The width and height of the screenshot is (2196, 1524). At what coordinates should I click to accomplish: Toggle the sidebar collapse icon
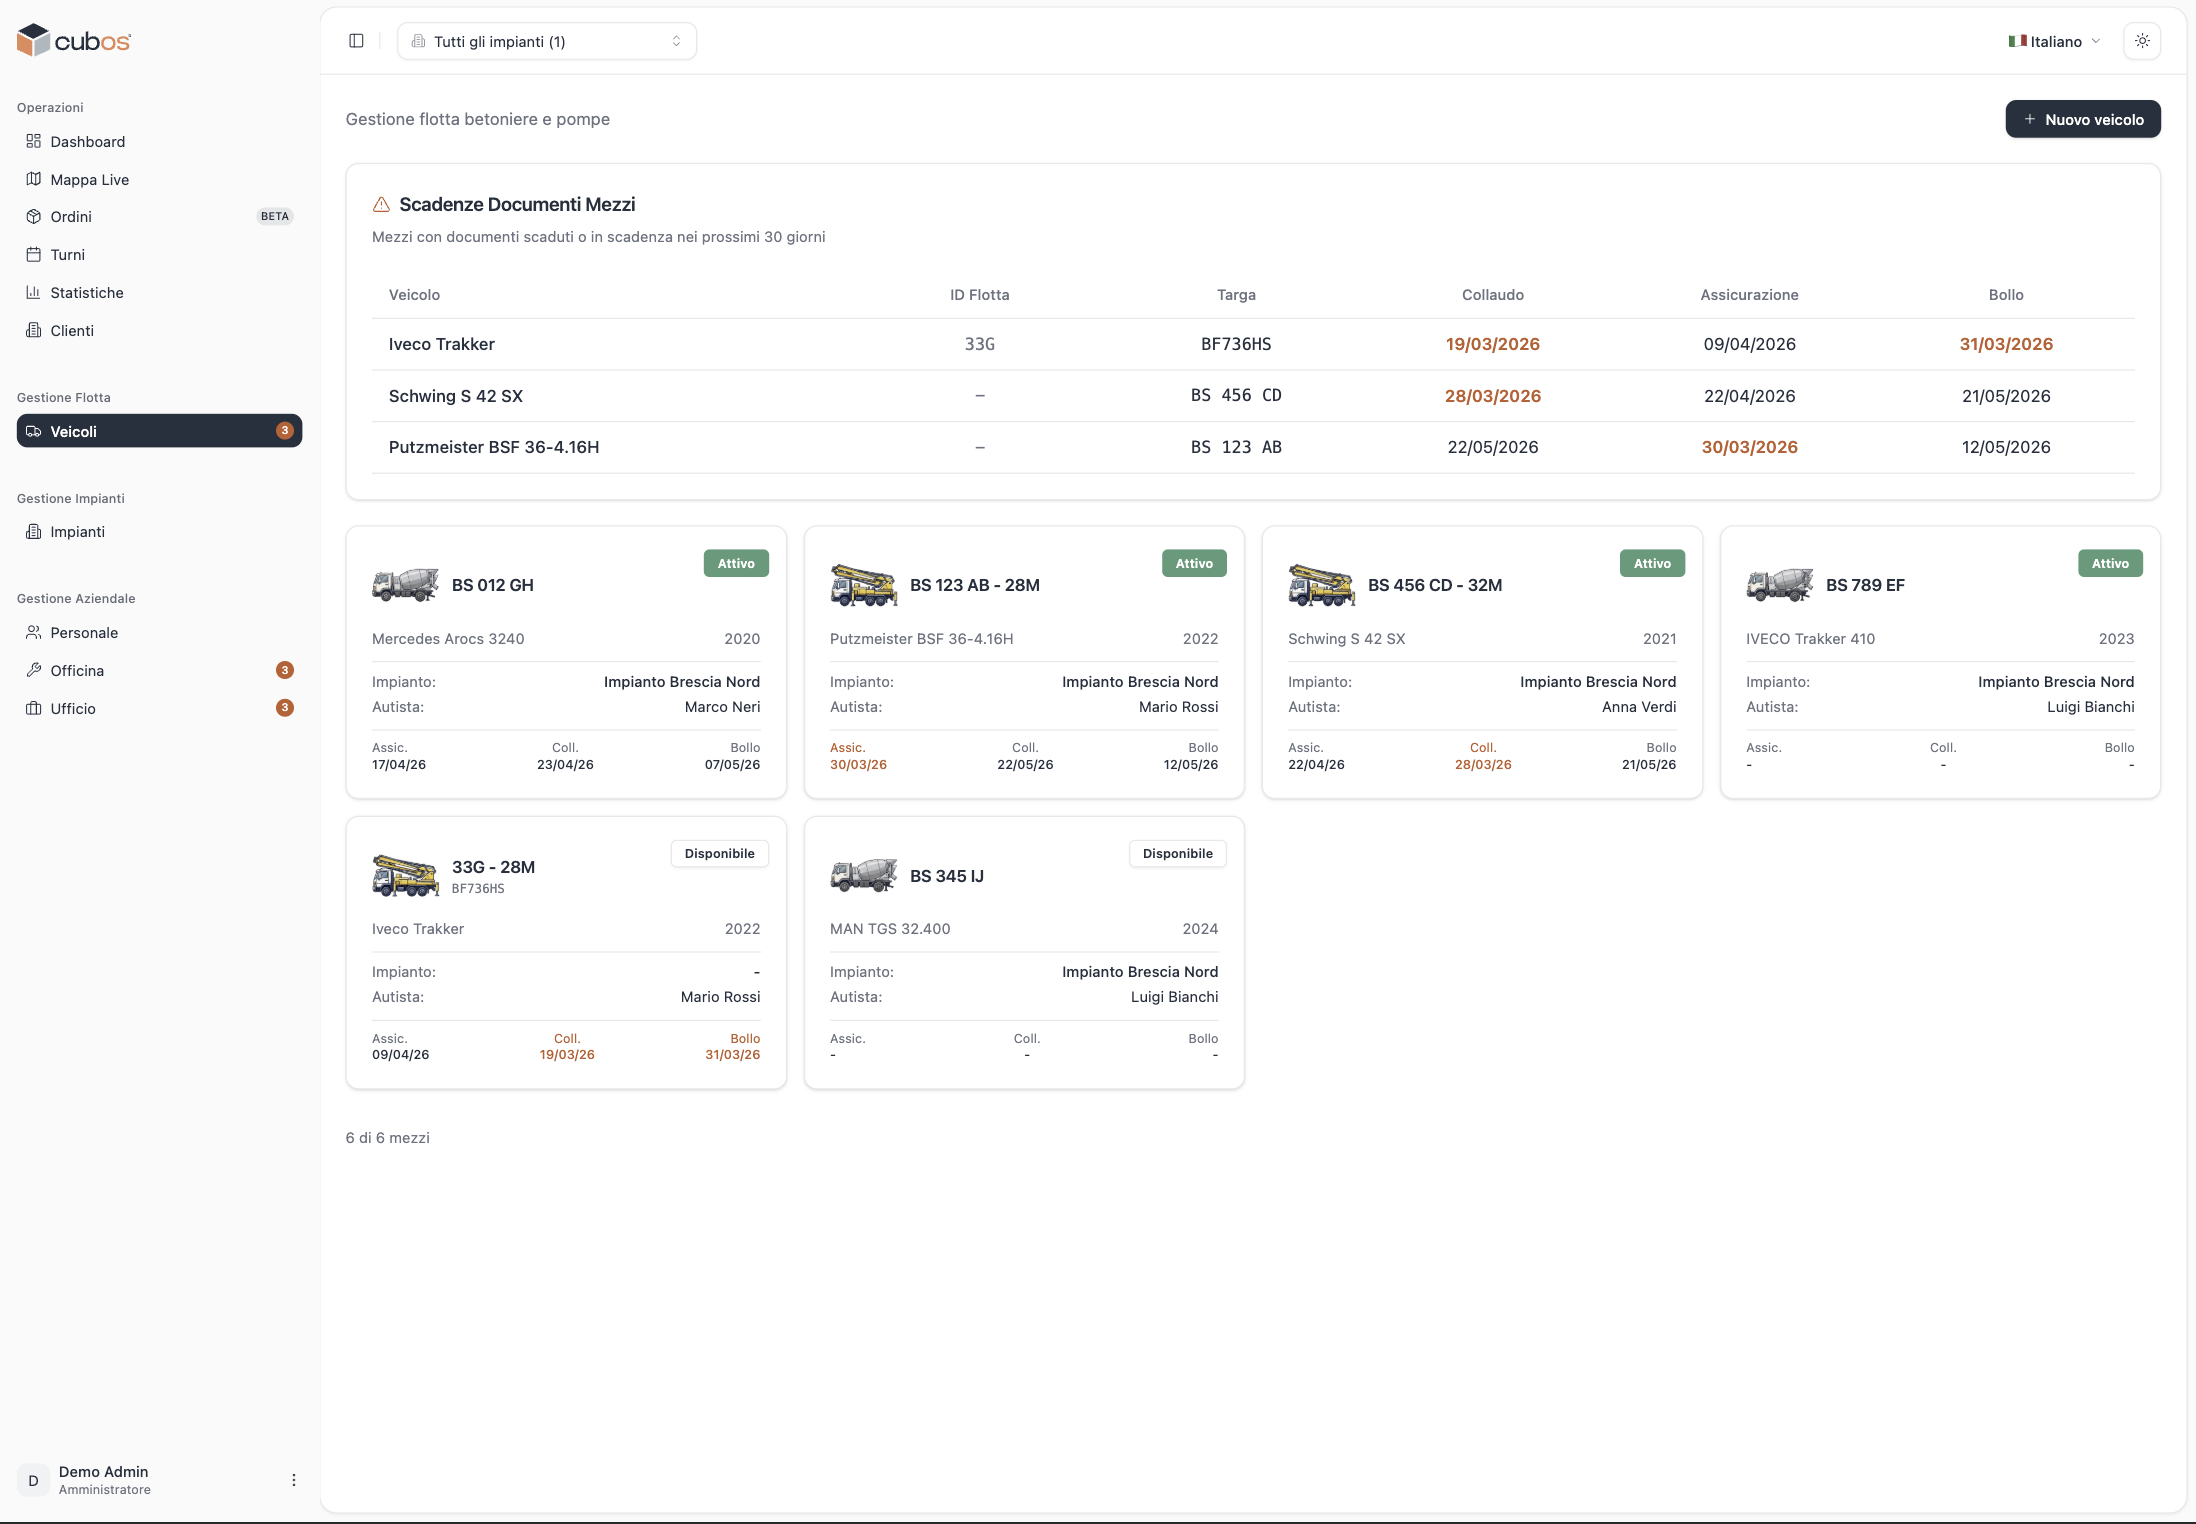[356, 41]
